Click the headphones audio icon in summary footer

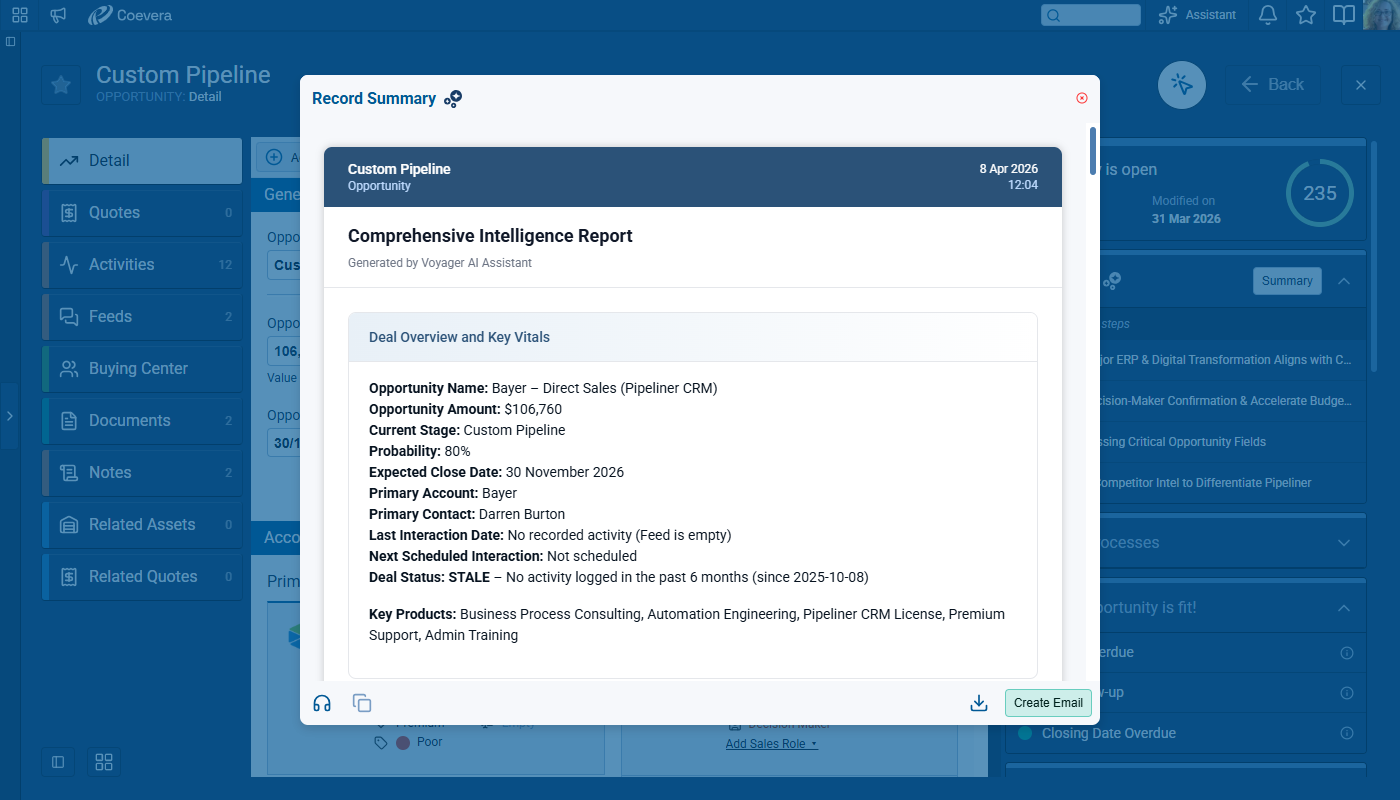[322, 703]
